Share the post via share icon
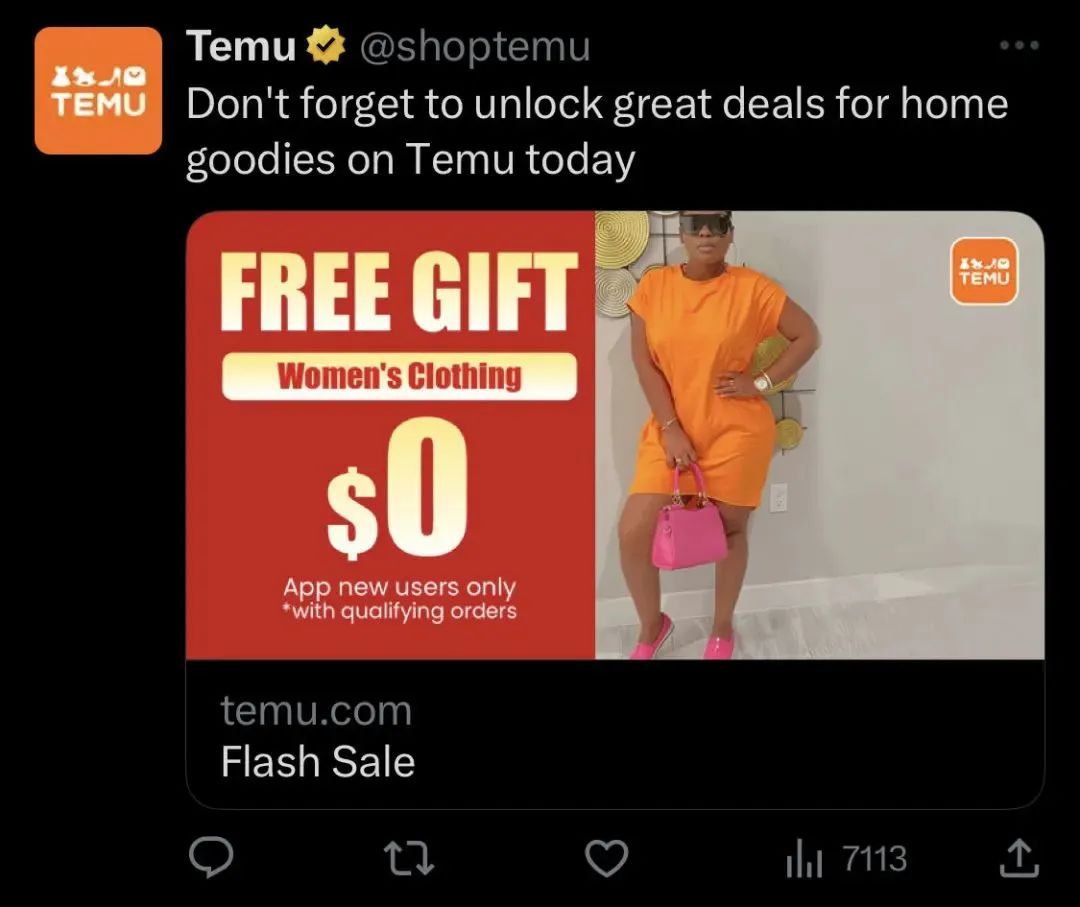 (x=1019, y=858)
